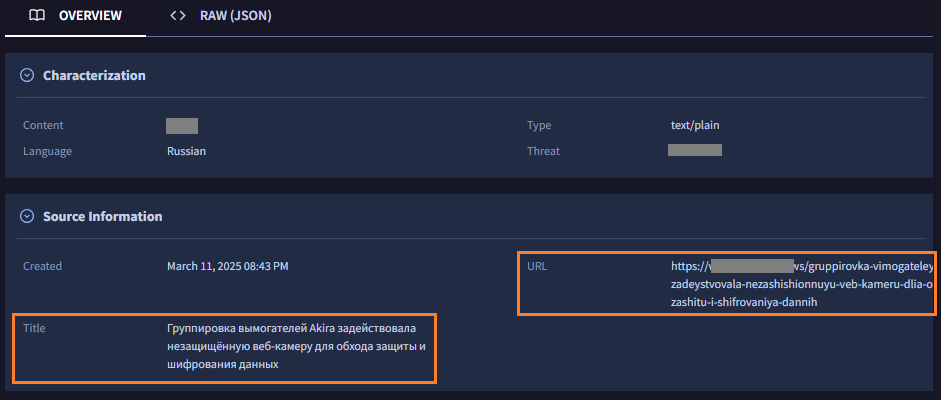Click the Language field label
Viewport: 941px width, 400px height.
point(47,151)
